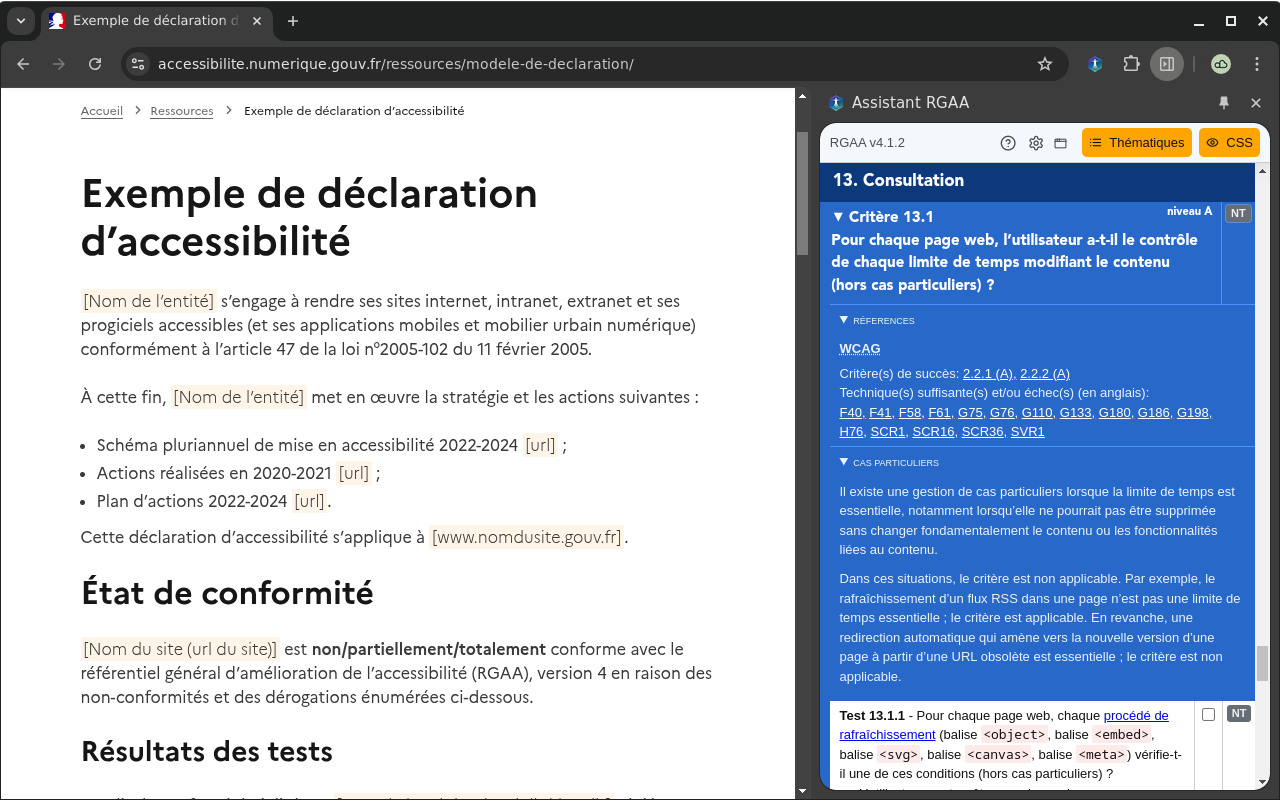Screen dimensions: 1280x800
Task: Collapse the Critère 13.1 section
Action: click(x=839, y=217)
